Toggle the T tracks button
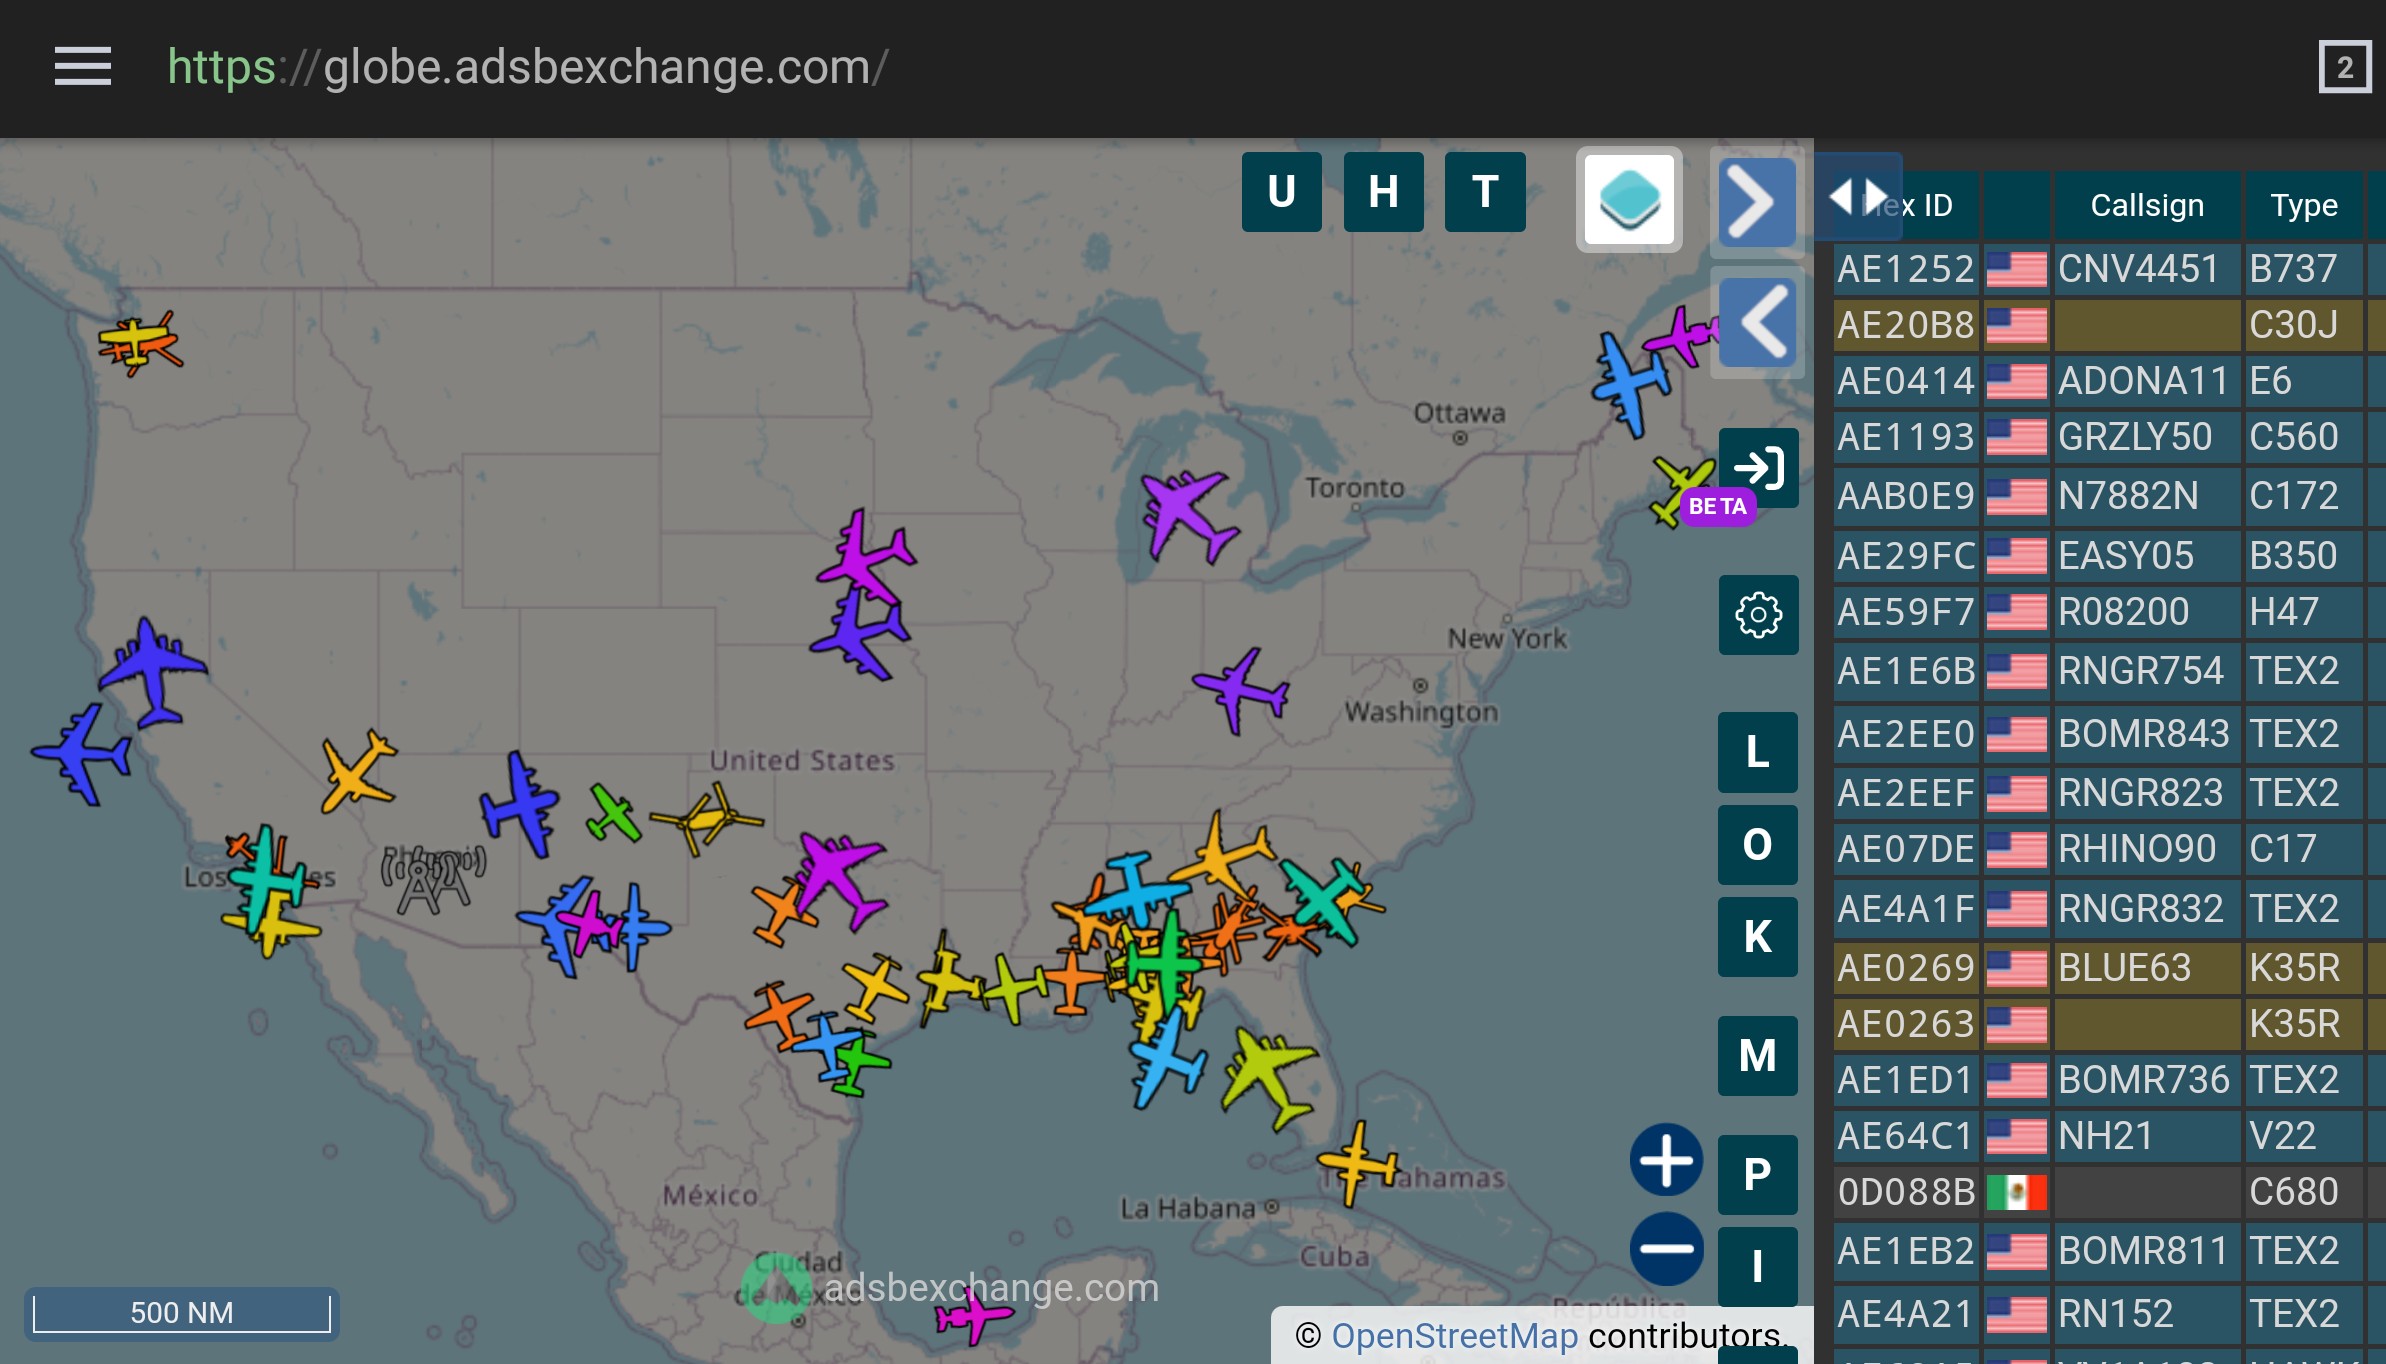Screen dimensions: 2386x1364 (1485, 192)
